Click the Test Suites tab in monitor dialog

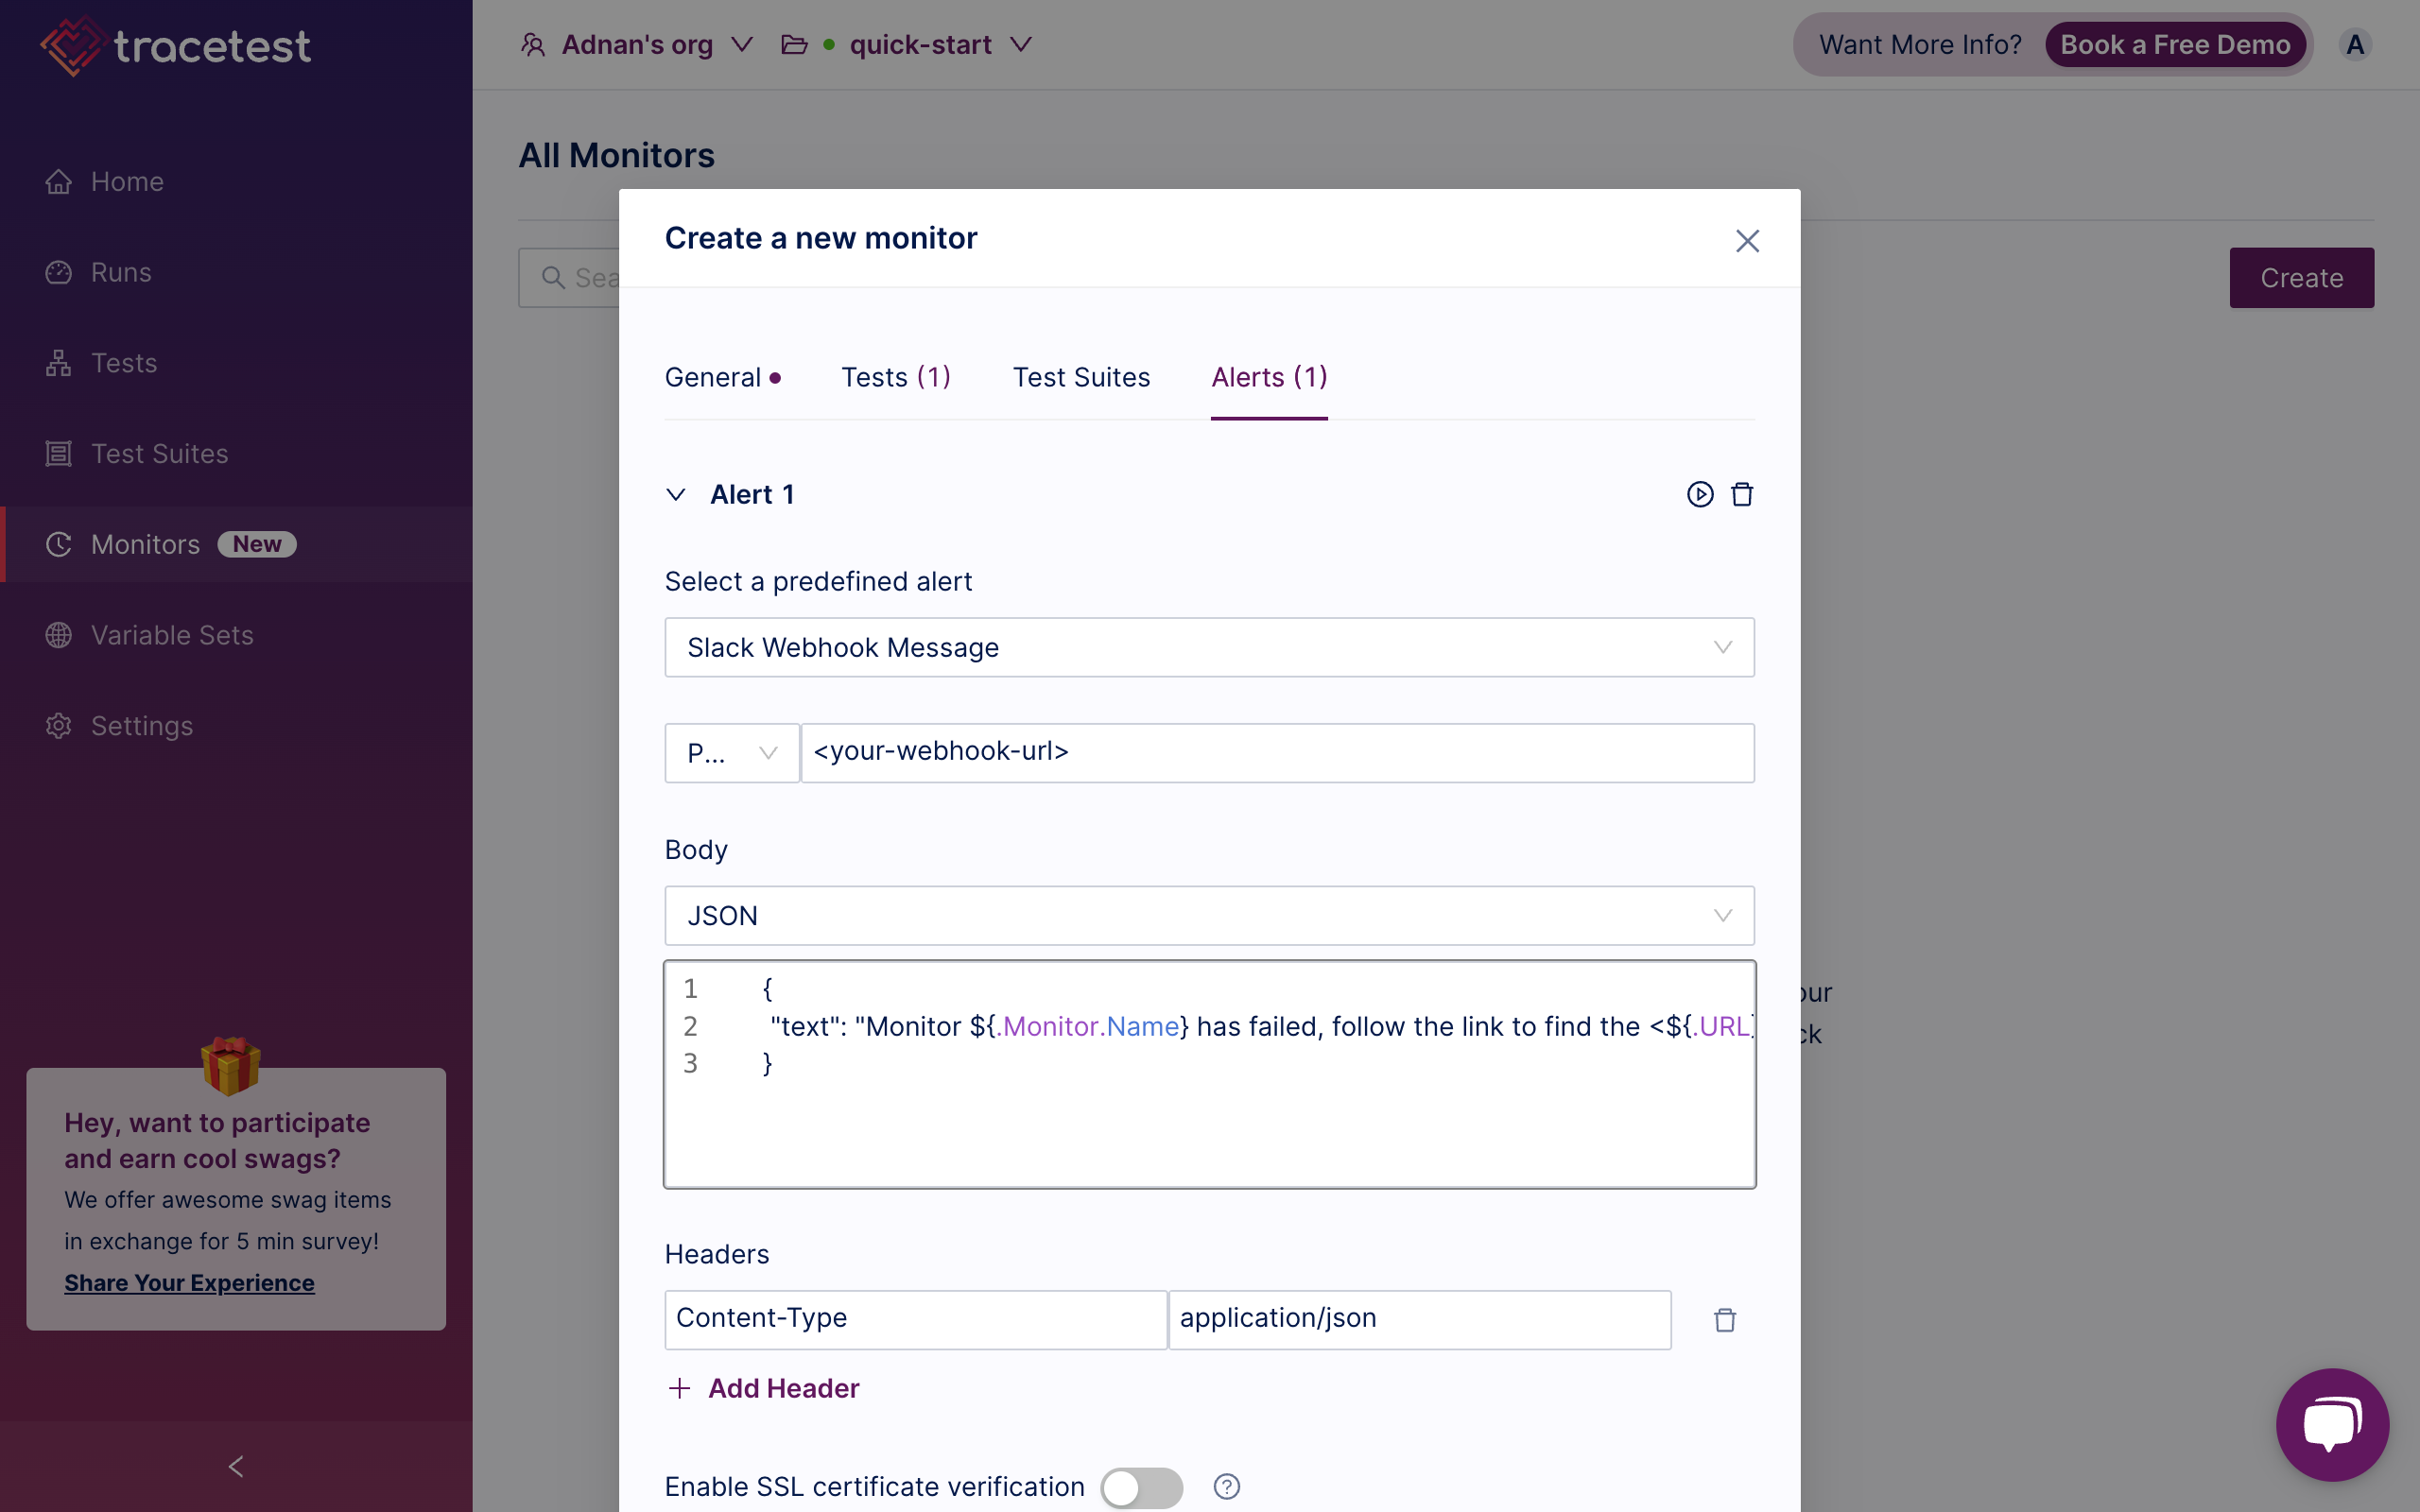(1082, 376)
